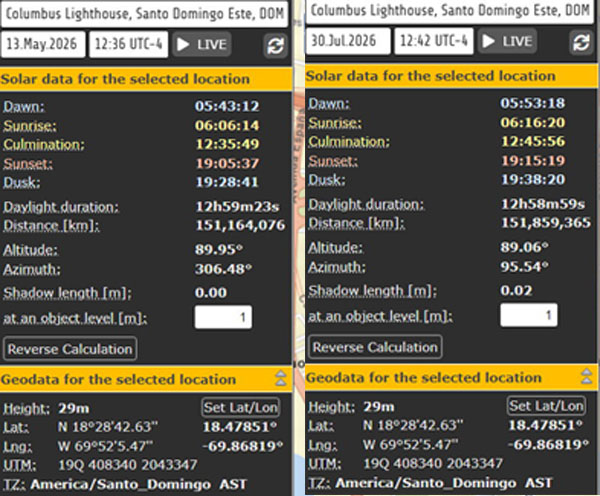Click time field 12:36 UTC-4
600x496 pixels.
(129, 44)
